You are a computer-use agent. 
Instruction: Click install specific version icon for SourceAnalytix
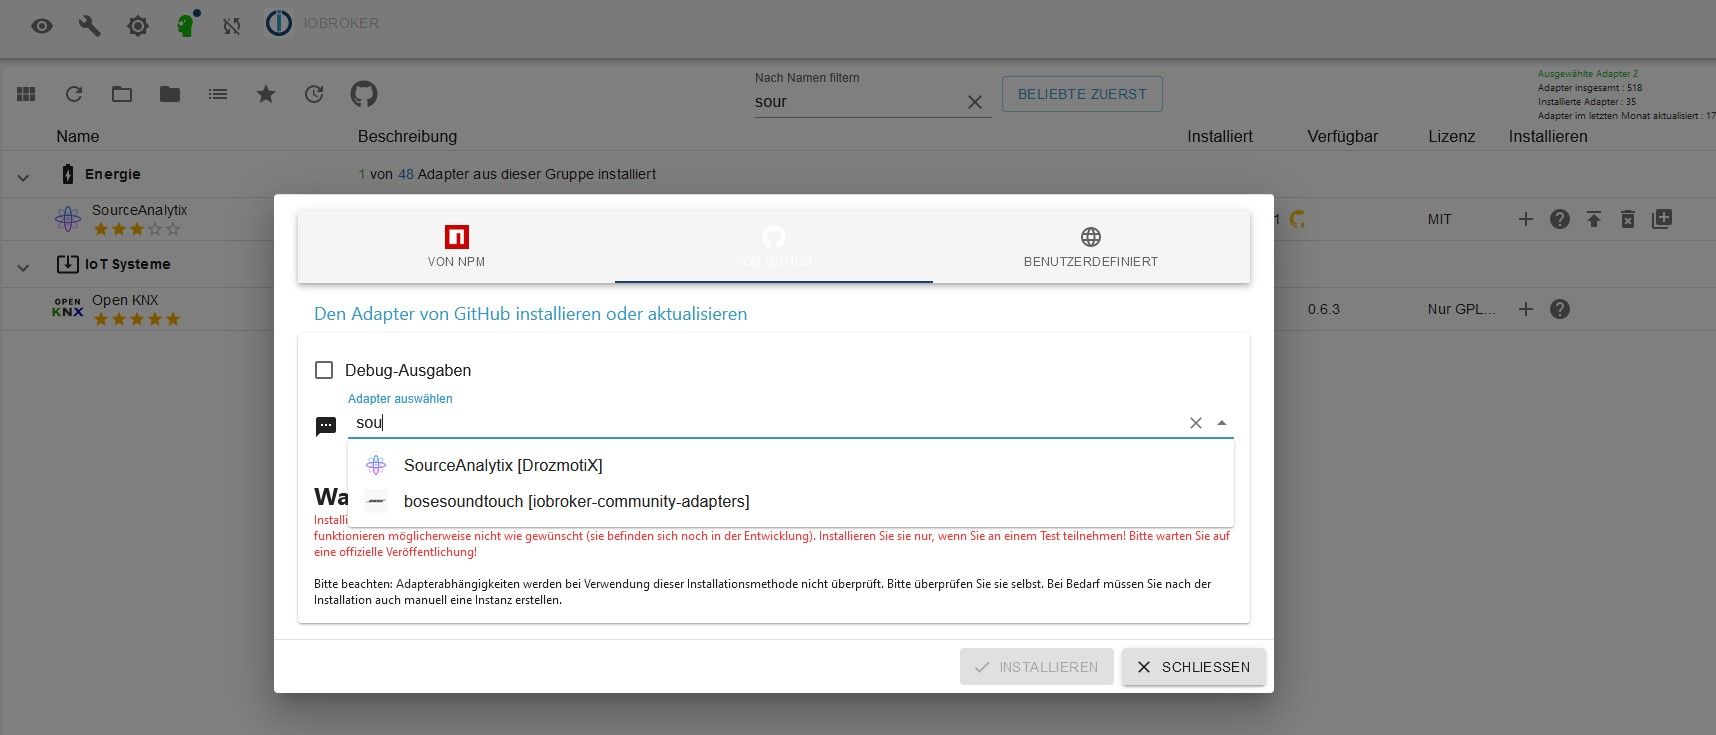point(1662,219)
